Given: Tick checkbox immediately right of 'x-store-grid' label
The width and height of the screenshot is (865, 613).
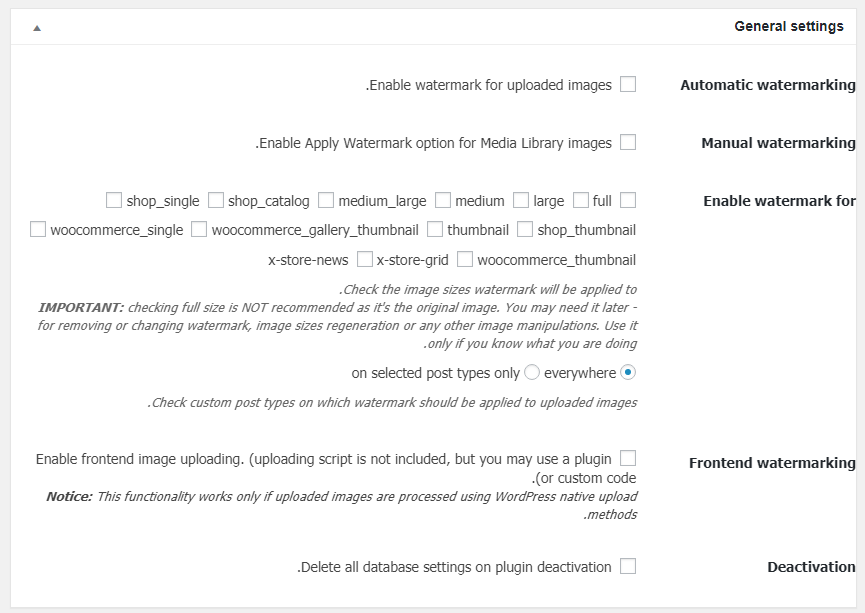Looking at the screenshot, I should point(464,259).
